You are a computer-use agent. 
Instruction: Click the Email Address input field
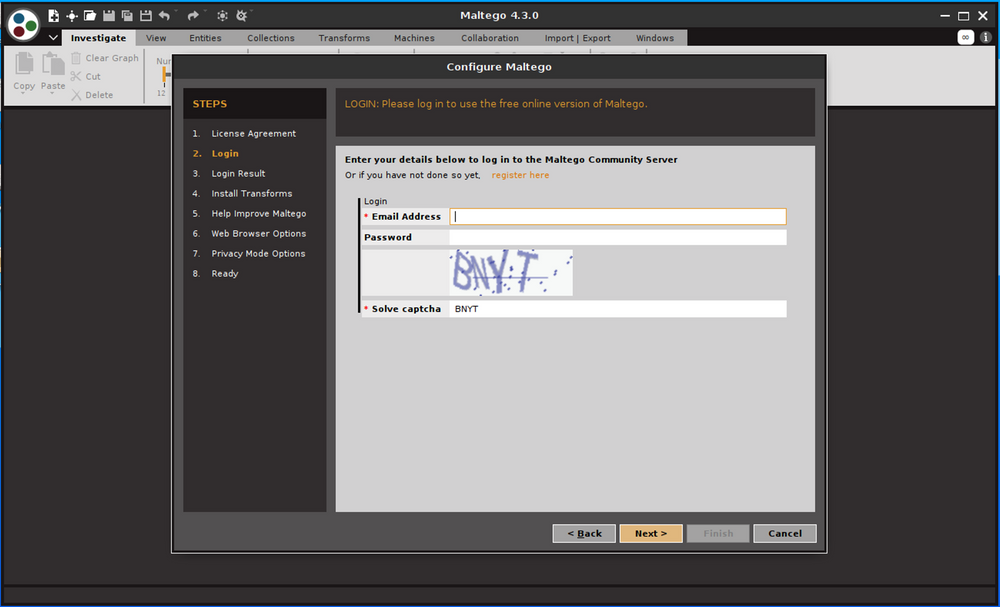617,216
